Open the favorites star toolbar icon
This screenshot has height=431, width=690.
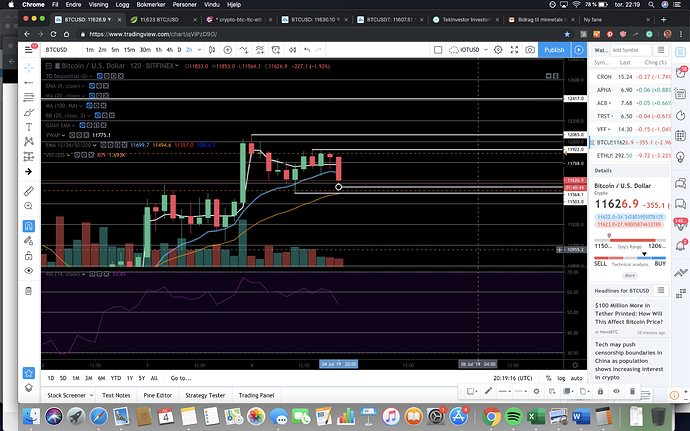coord(29,373)
